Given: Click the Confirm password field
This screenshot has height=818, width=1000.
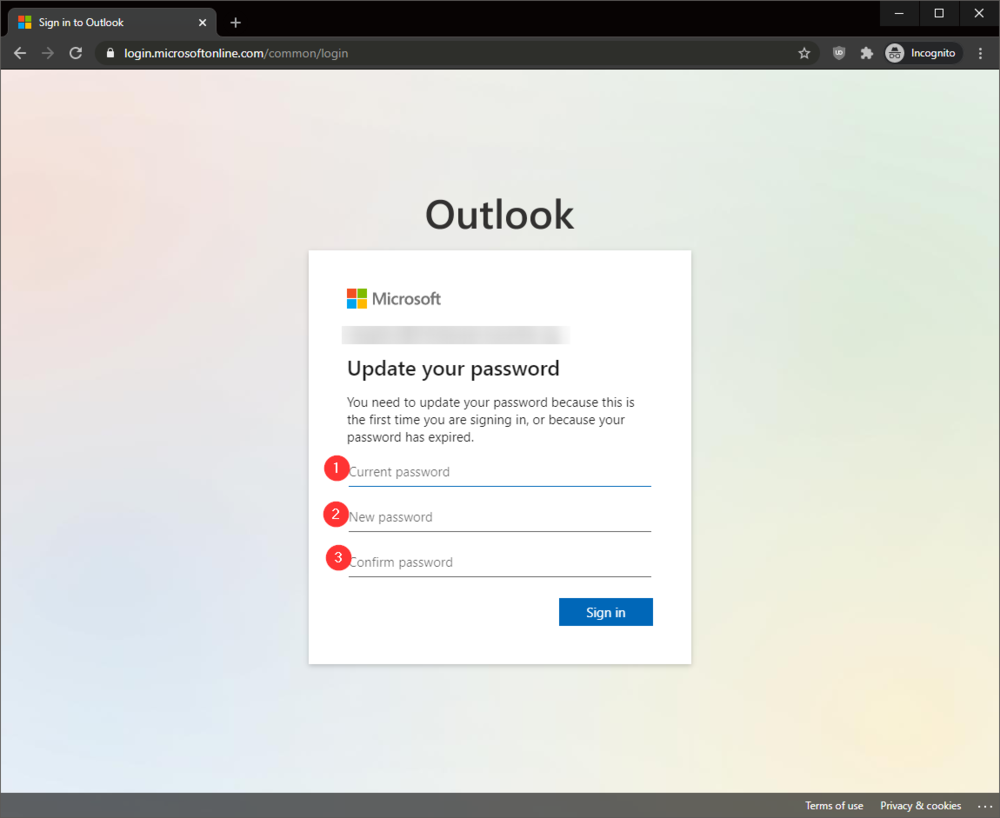Looking at the screenshot, I should tap(499, 563).
